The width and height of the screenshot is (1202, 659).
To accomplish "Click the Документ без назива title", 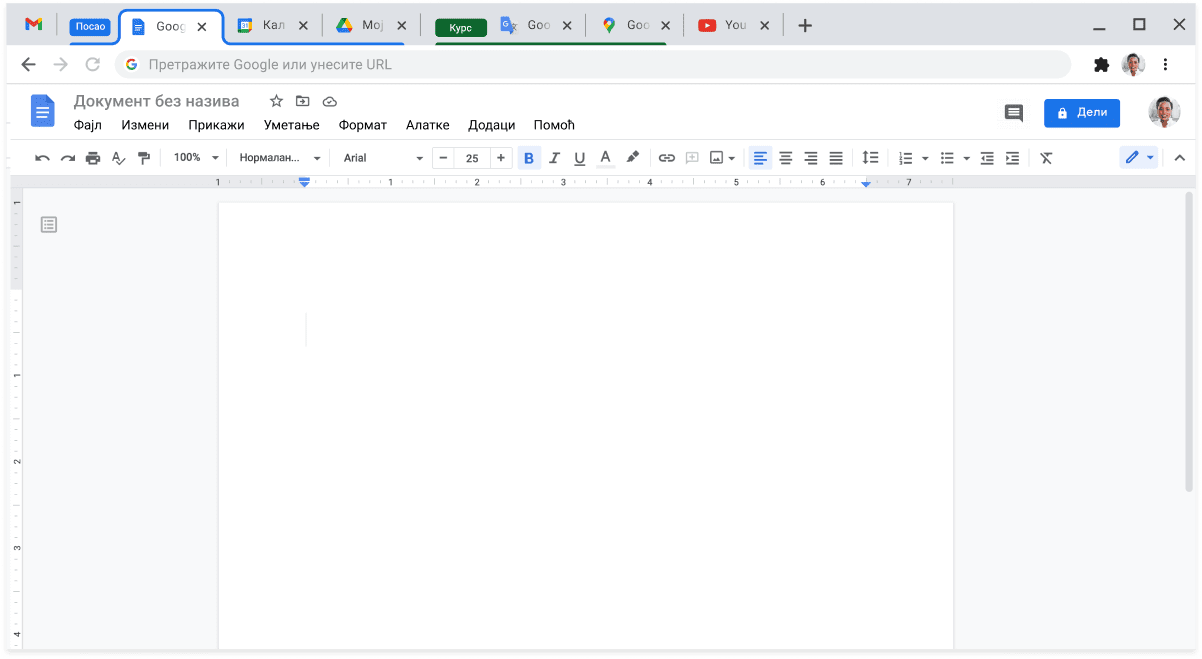I will click(157, 101).
